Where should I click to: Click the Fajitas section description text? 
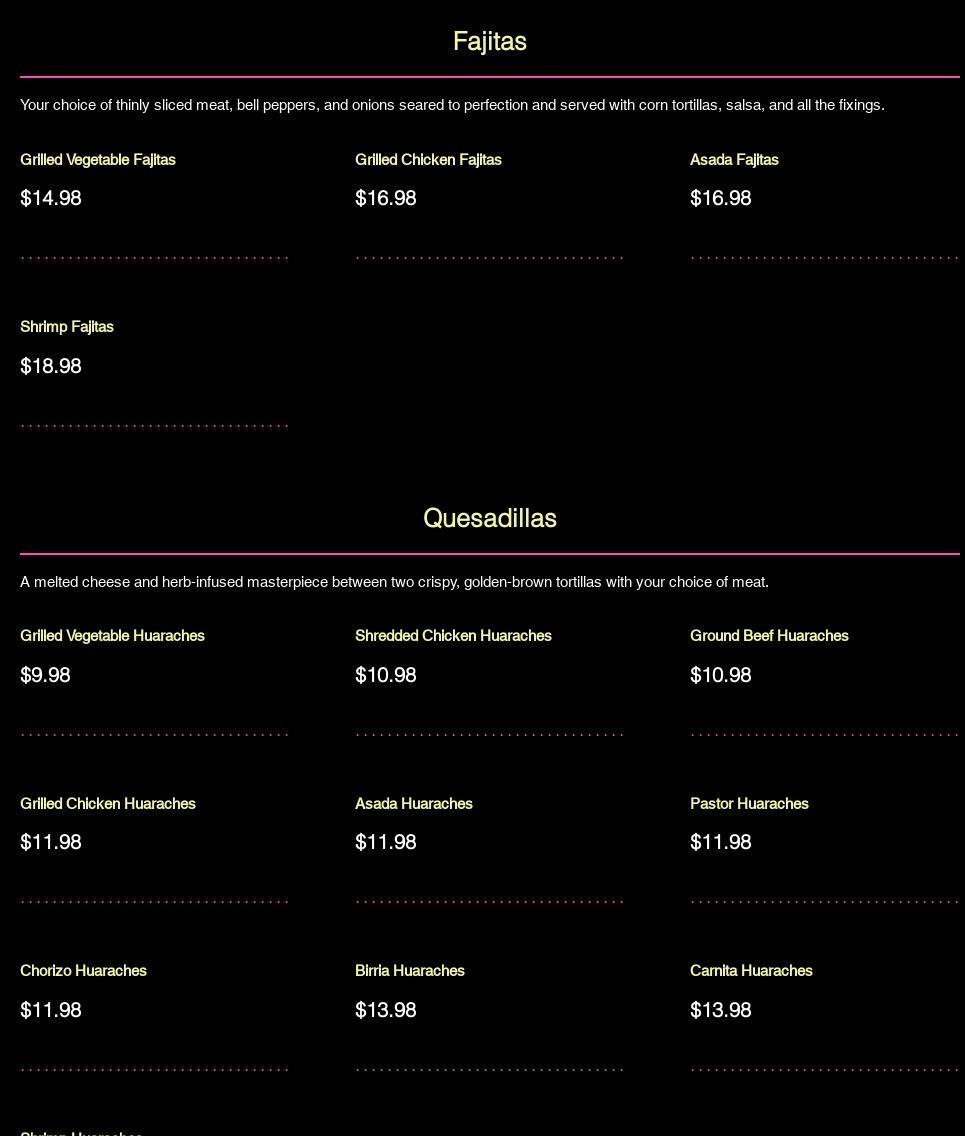point(452,105)
